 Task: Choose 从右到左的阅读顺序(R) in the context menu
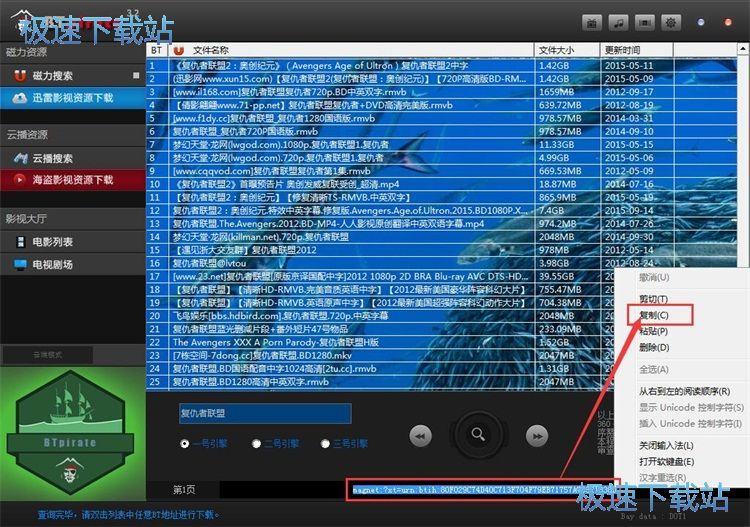(x=684, y=391)
